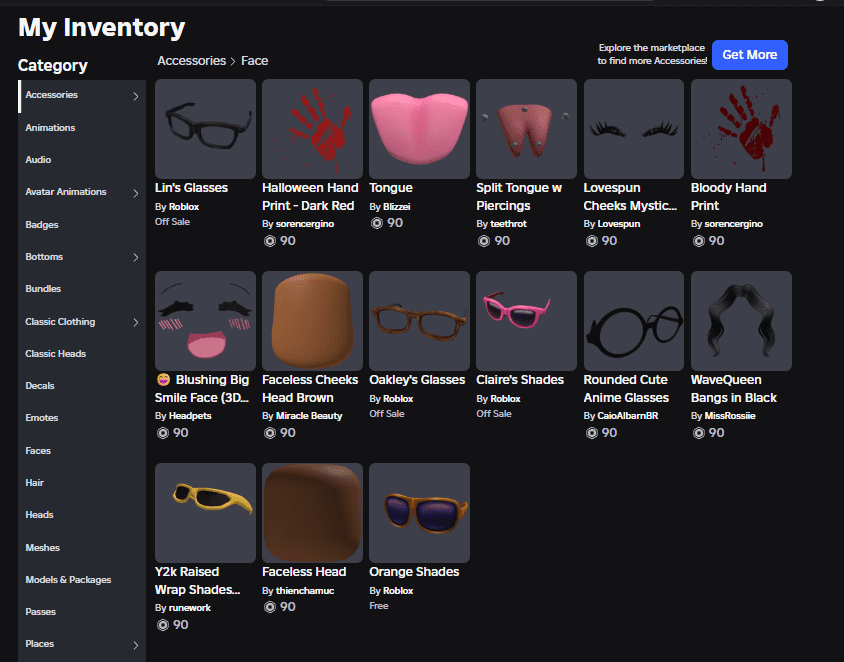This screenshot has width=844, height=662.
Task: Switch to the Hair category
Action: pos(35,483)
